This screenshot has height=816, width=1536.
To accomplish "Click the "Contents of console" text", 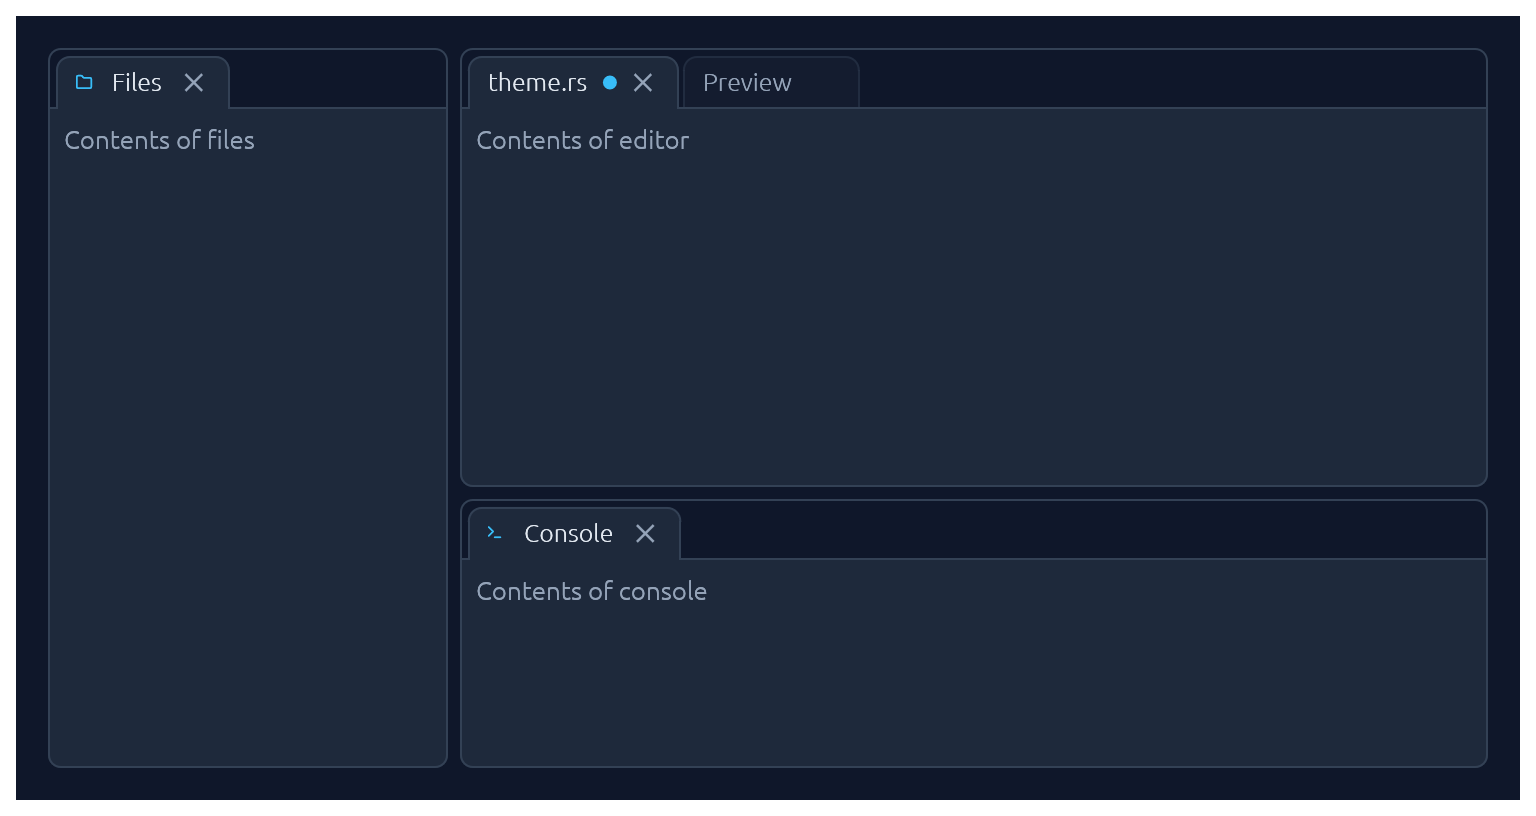I will 592,591.
